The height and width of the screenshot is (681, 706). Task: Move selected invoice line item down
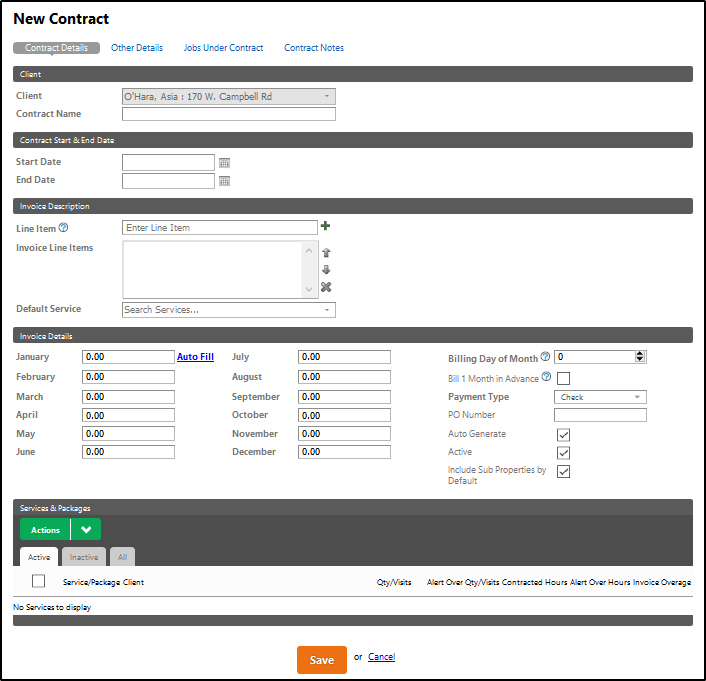tap(326, 270)
